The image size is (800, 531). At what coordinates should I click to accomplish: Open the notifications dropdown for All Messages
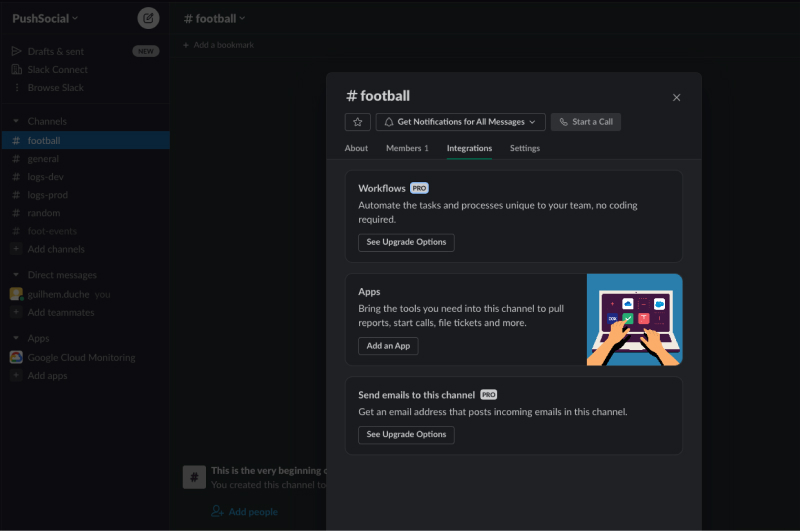(460, 122)
